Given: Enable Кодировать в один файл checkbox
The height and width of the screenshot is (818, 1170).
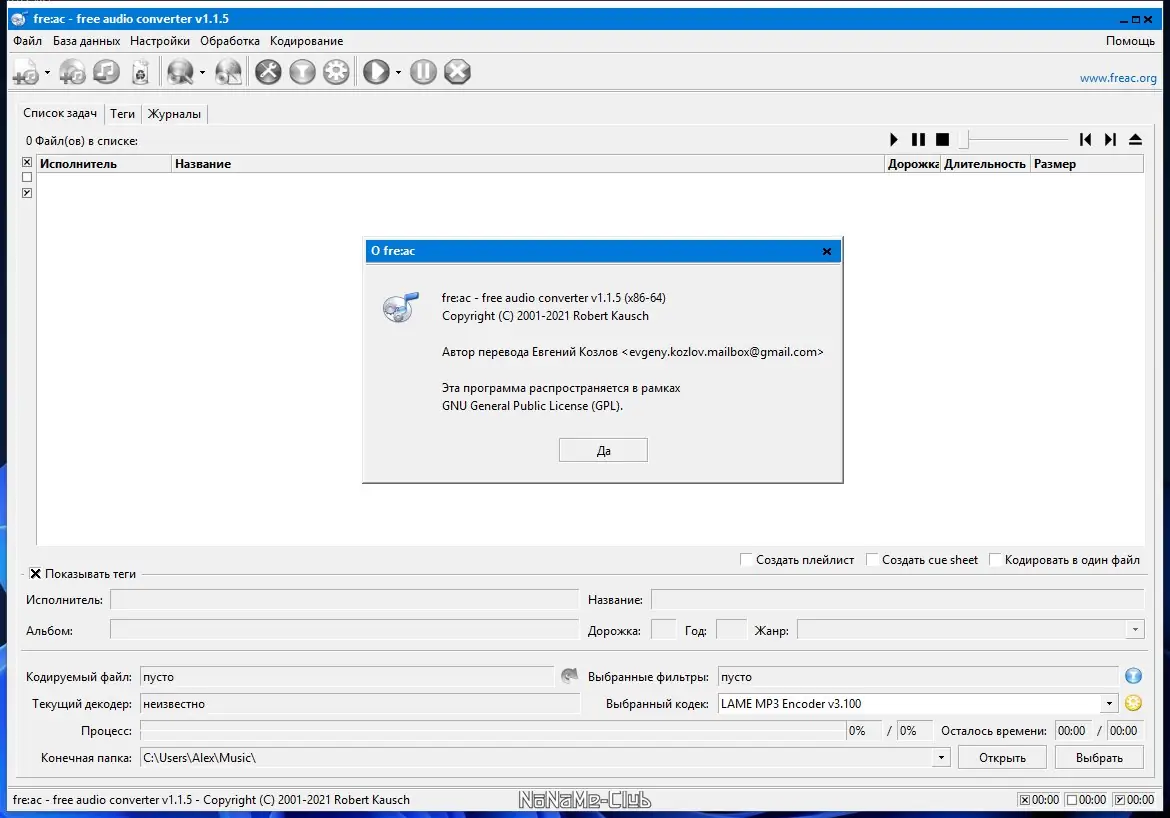Looking at the screenshot, I should click(995, 560).
